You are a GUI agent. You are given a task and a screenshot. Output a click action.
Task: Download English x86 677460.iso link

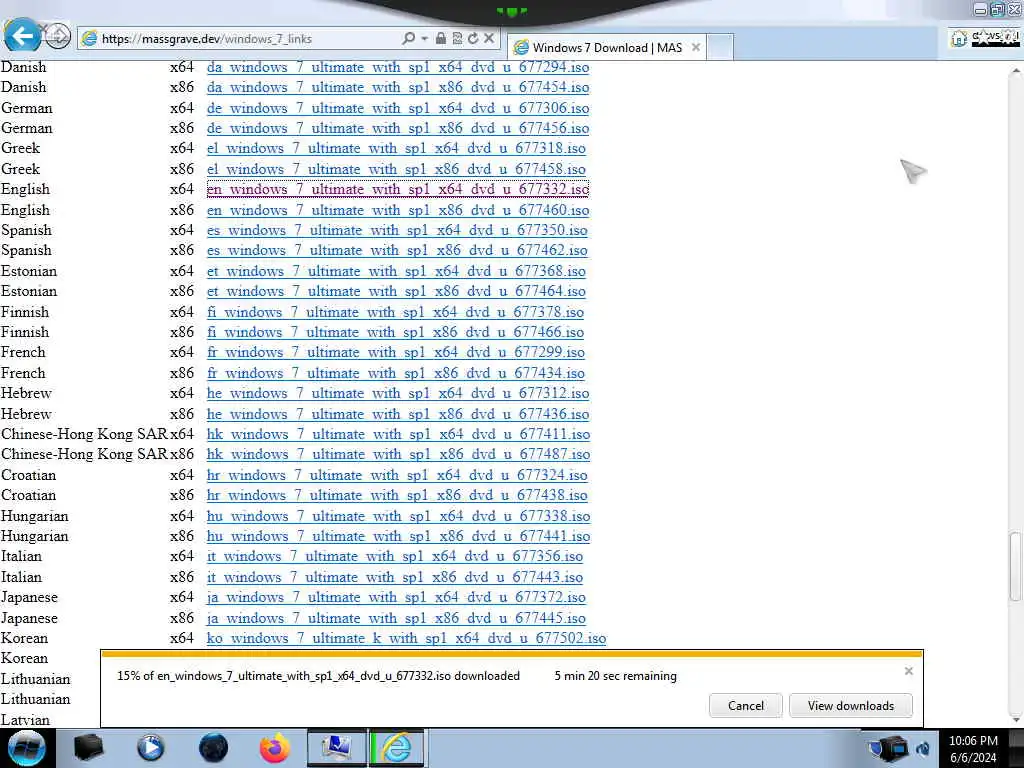coord(398,210)
